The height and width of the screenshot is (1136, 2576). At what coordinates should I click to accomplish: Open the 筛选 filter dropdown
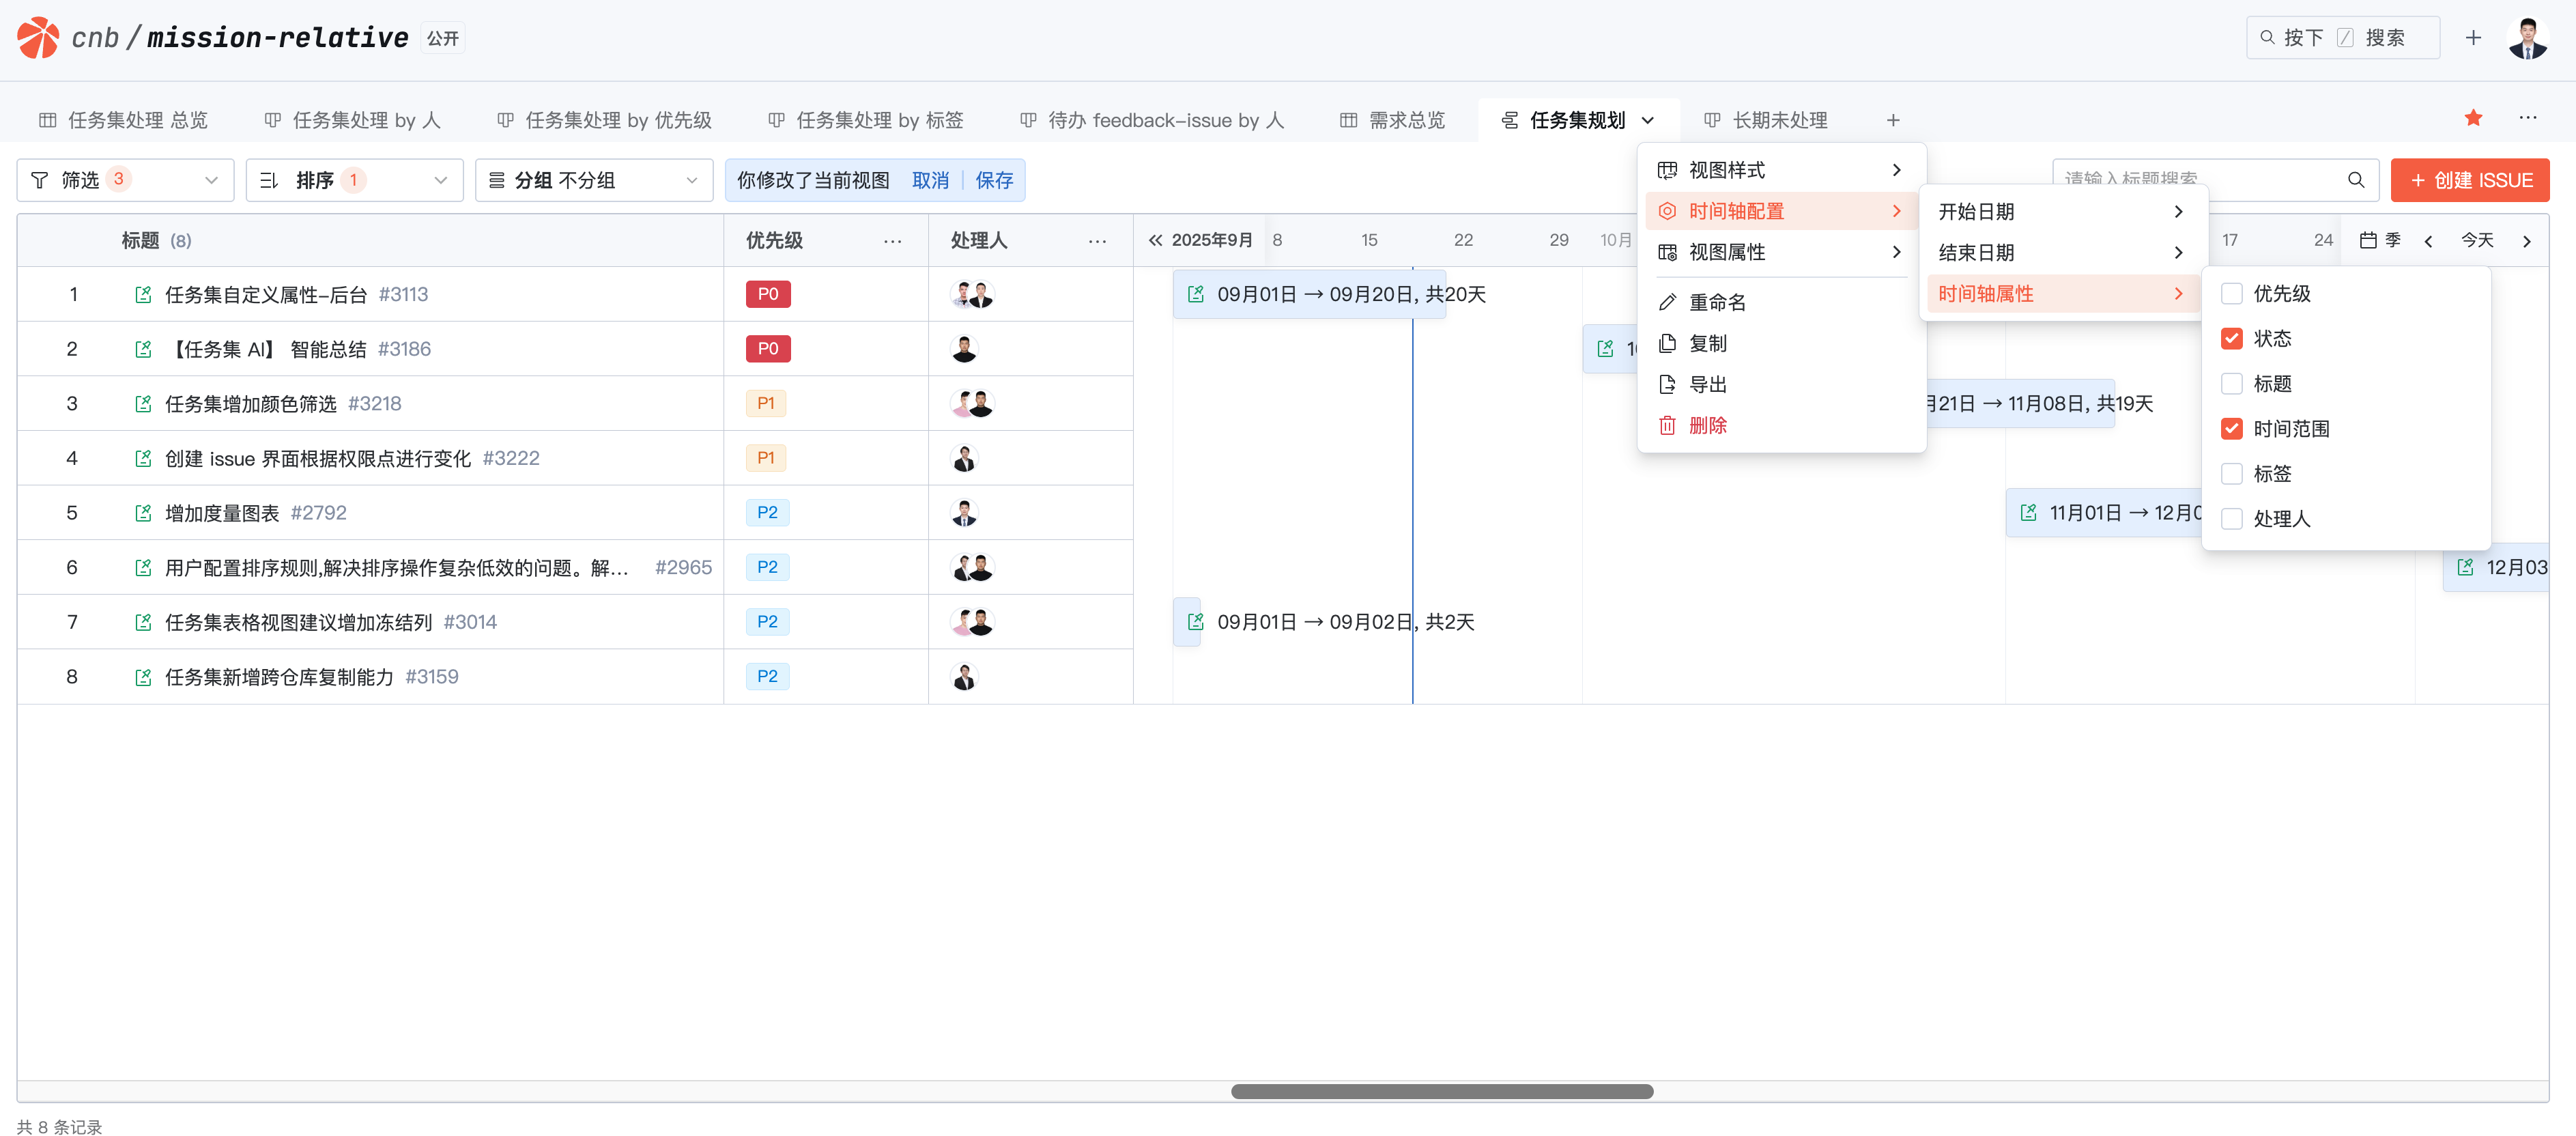click(125, 180)
